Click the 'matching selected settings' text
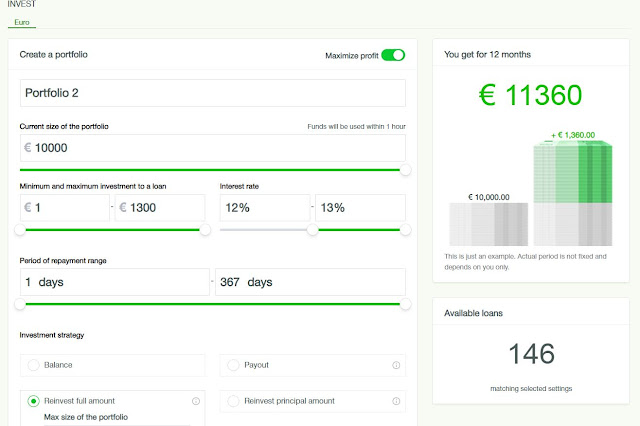The height and width of the screenshot is (426, 640). pos(531,388)
